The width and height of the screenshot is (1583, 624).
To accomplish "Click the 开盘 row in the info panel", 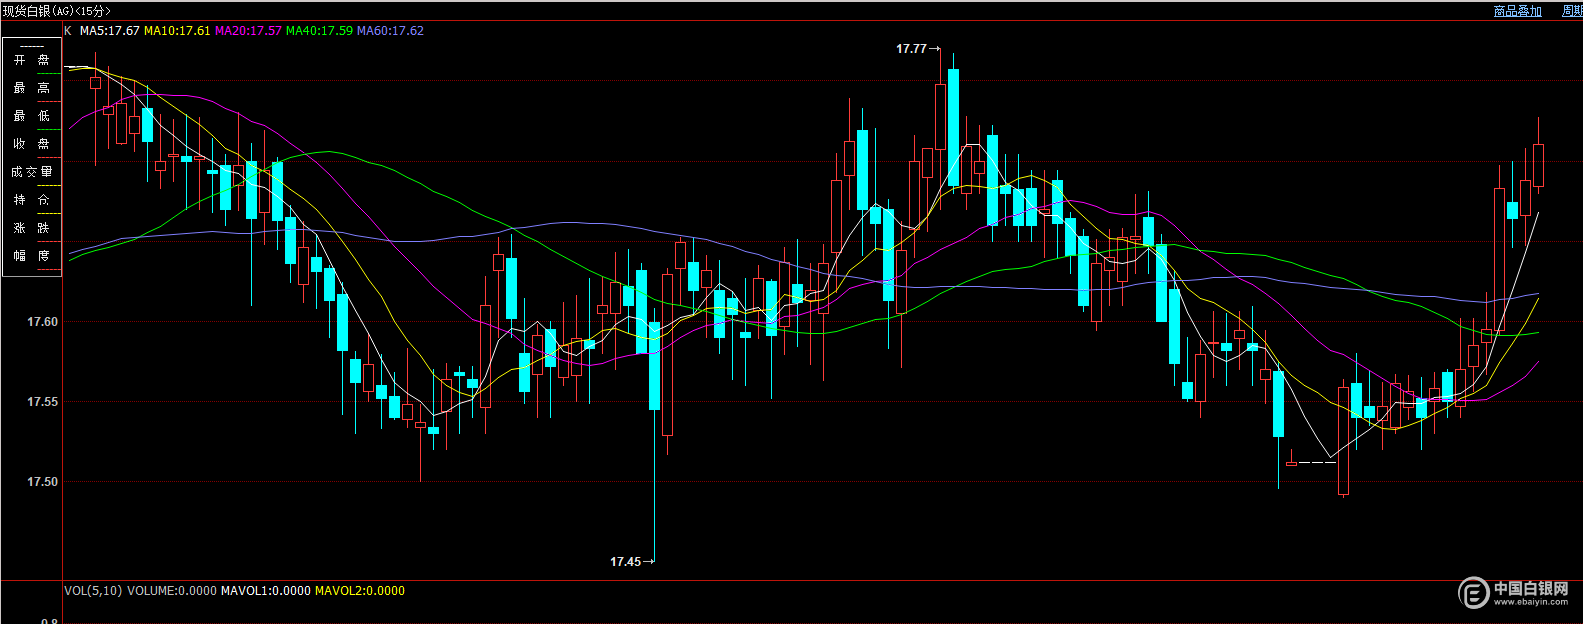I will pyautogui.click(x=32, y=60).
